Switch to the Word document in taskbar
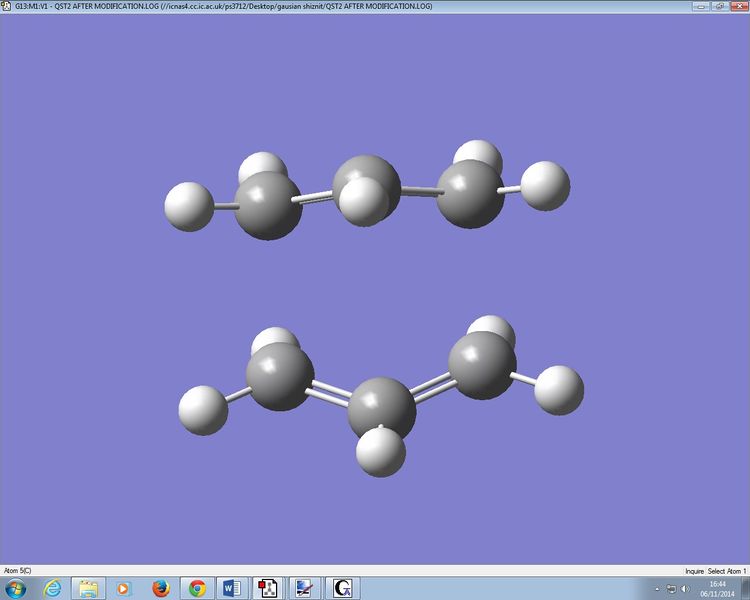750x600 pixels. pyautogui.click(x=232, y=588)
